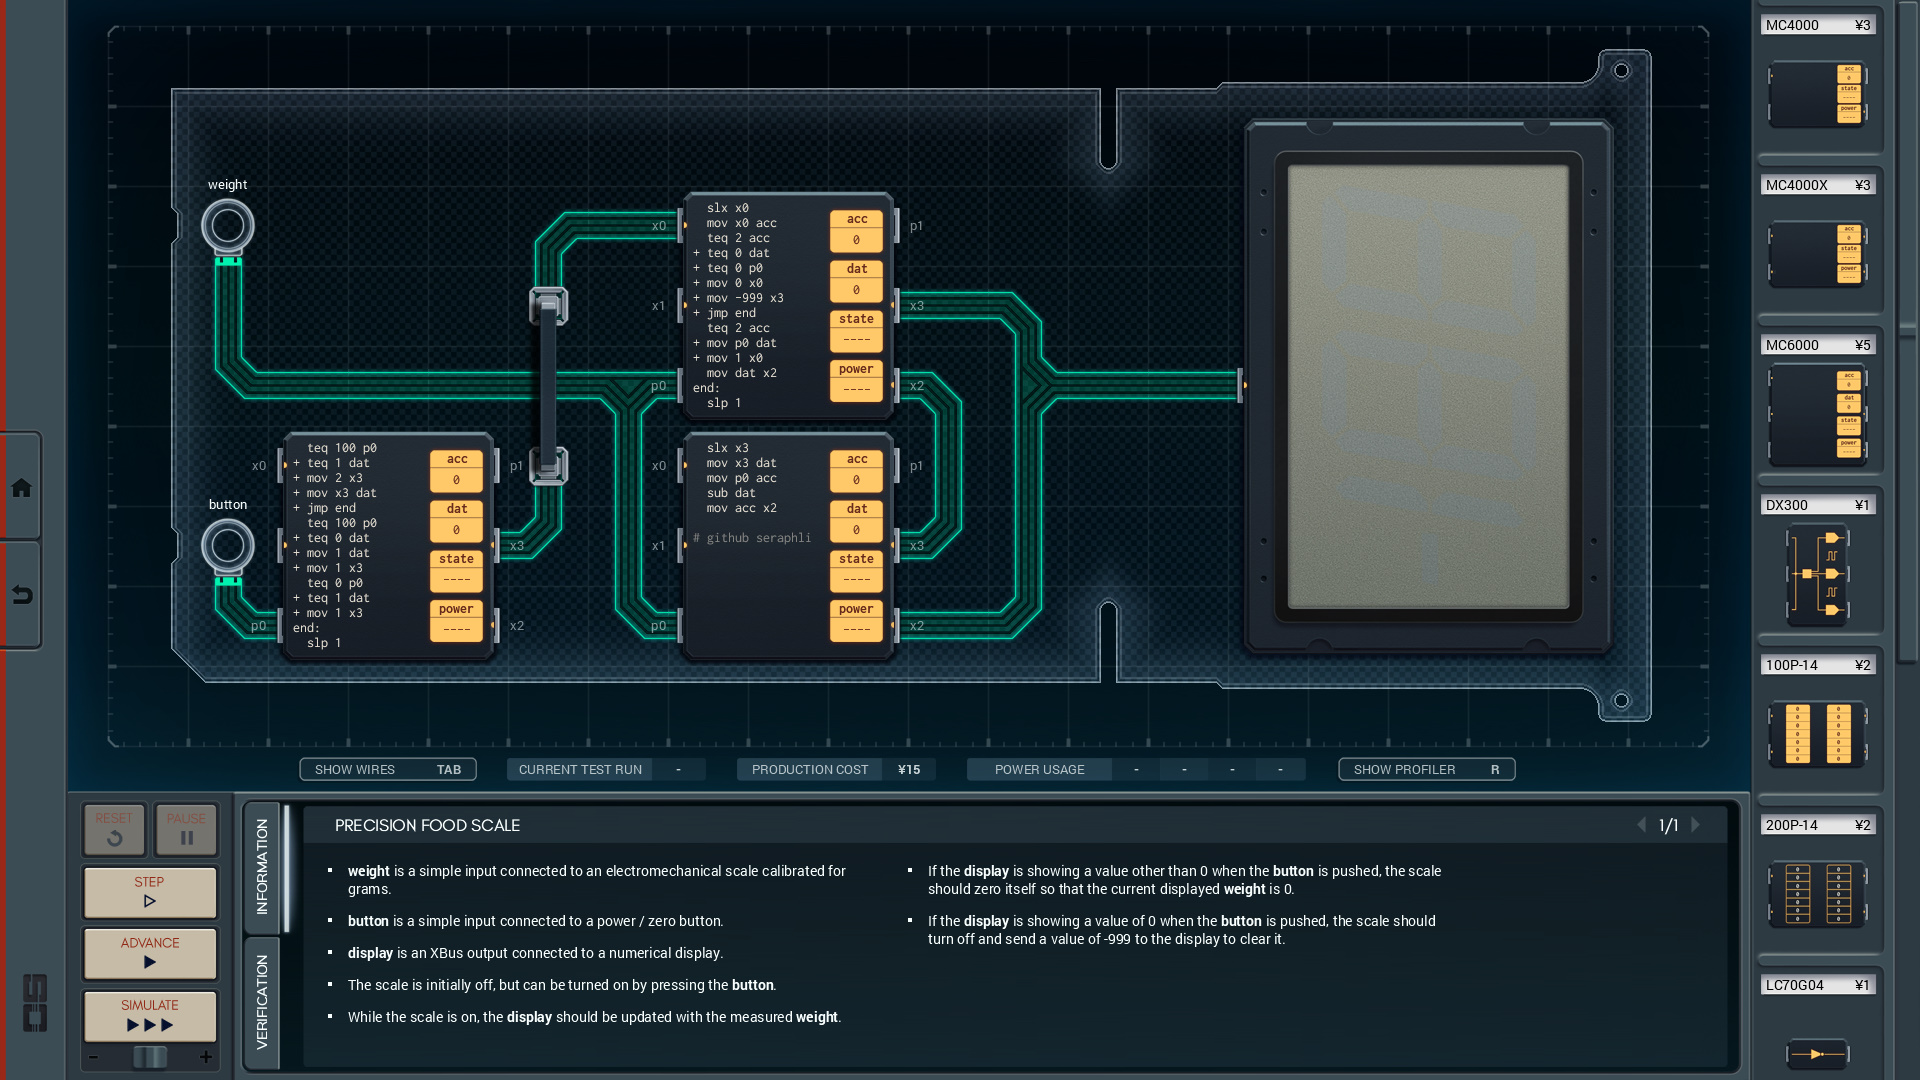Increase simulation speed with plus button
The height and width of the screenshot is (1080, 1920).
click(206, 1057)
